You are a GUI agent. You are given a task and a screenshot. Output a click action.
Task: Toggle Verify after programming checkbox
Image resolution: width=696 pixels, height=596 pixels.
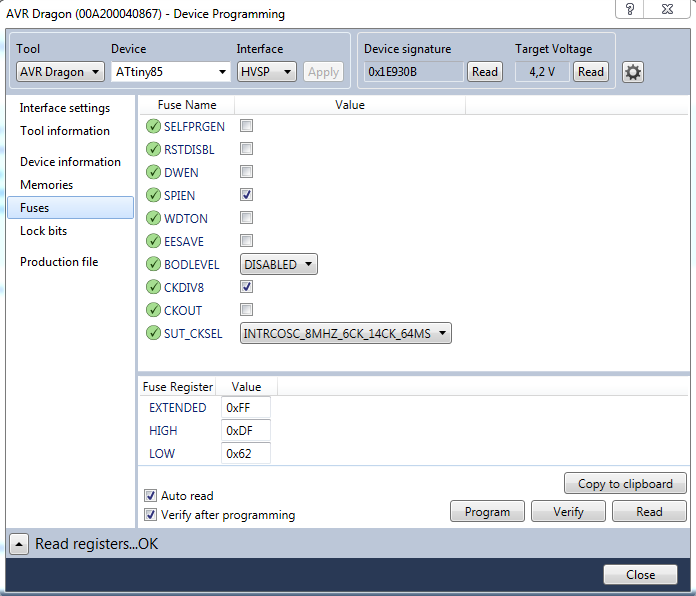tap(150, 515)
